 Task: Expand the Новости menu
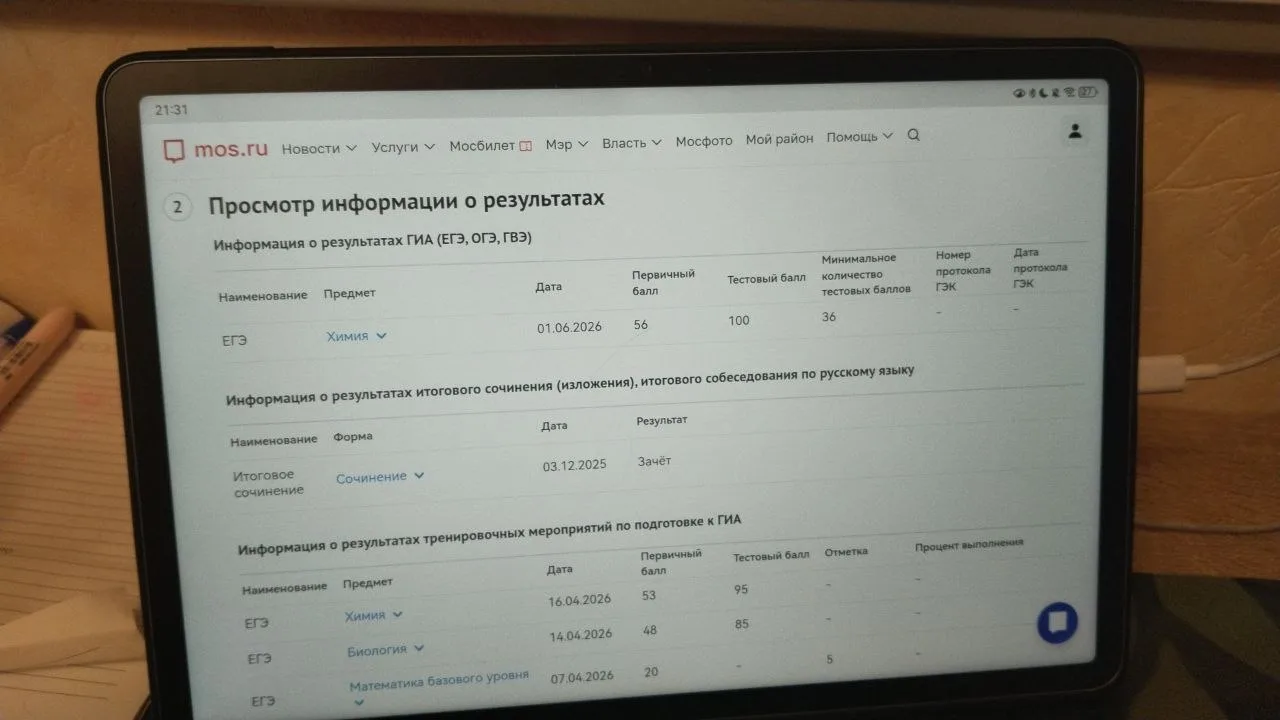tap(319, 148)
